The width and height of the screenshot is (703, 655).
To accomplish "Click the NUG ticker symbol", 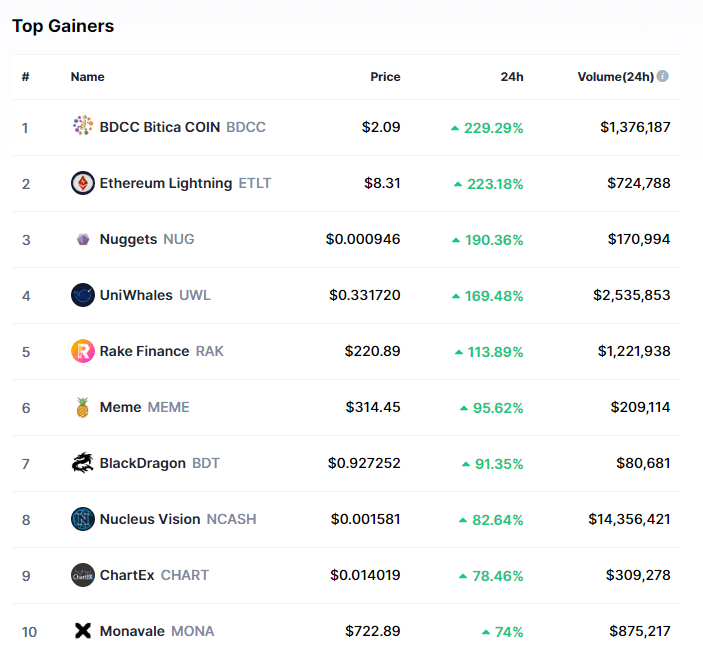I will [x=178, y=239].
